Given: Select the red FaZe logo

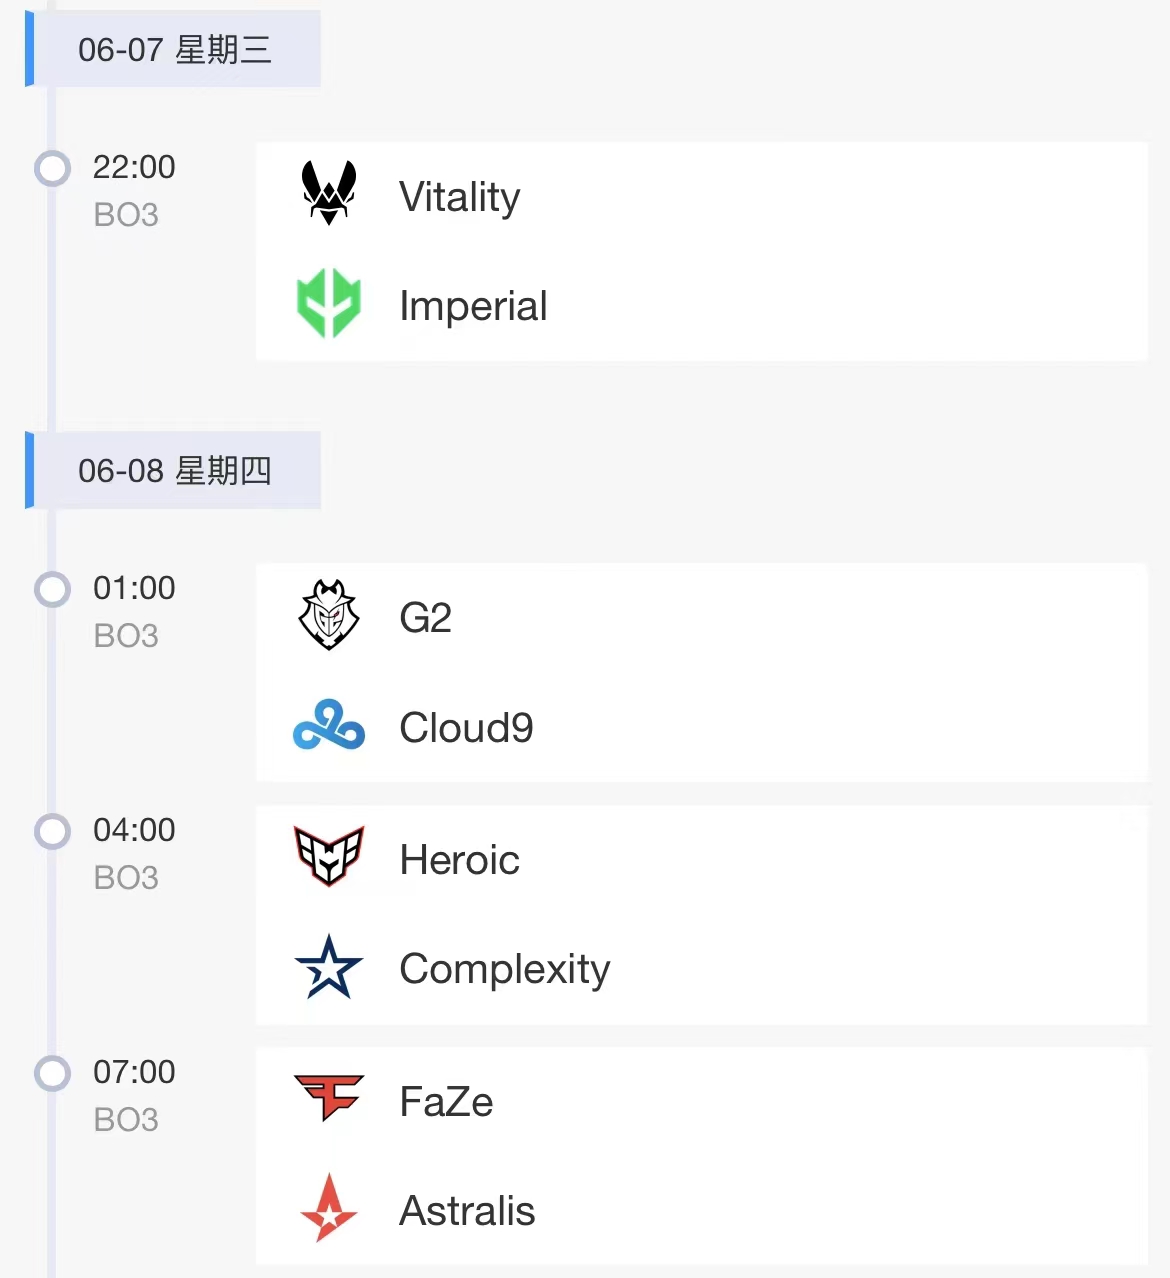Looking at the screenshot, I should [x=328, y=1097].
